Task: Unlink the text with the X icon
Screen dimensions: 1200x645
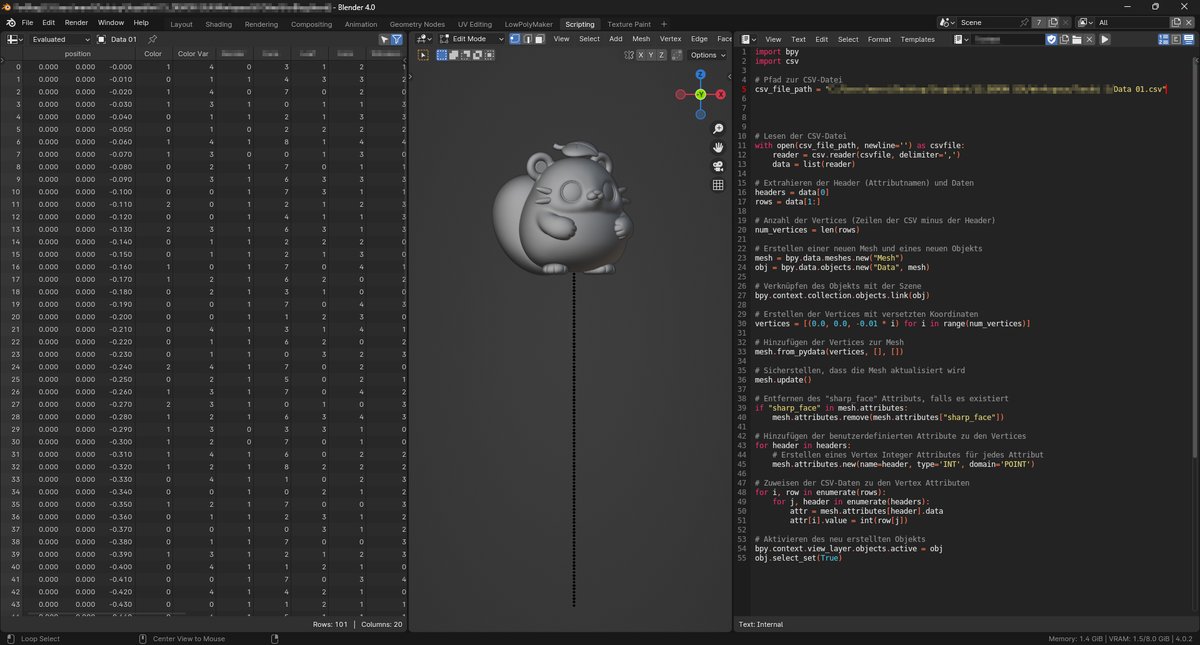Action: coord(1089,39)
